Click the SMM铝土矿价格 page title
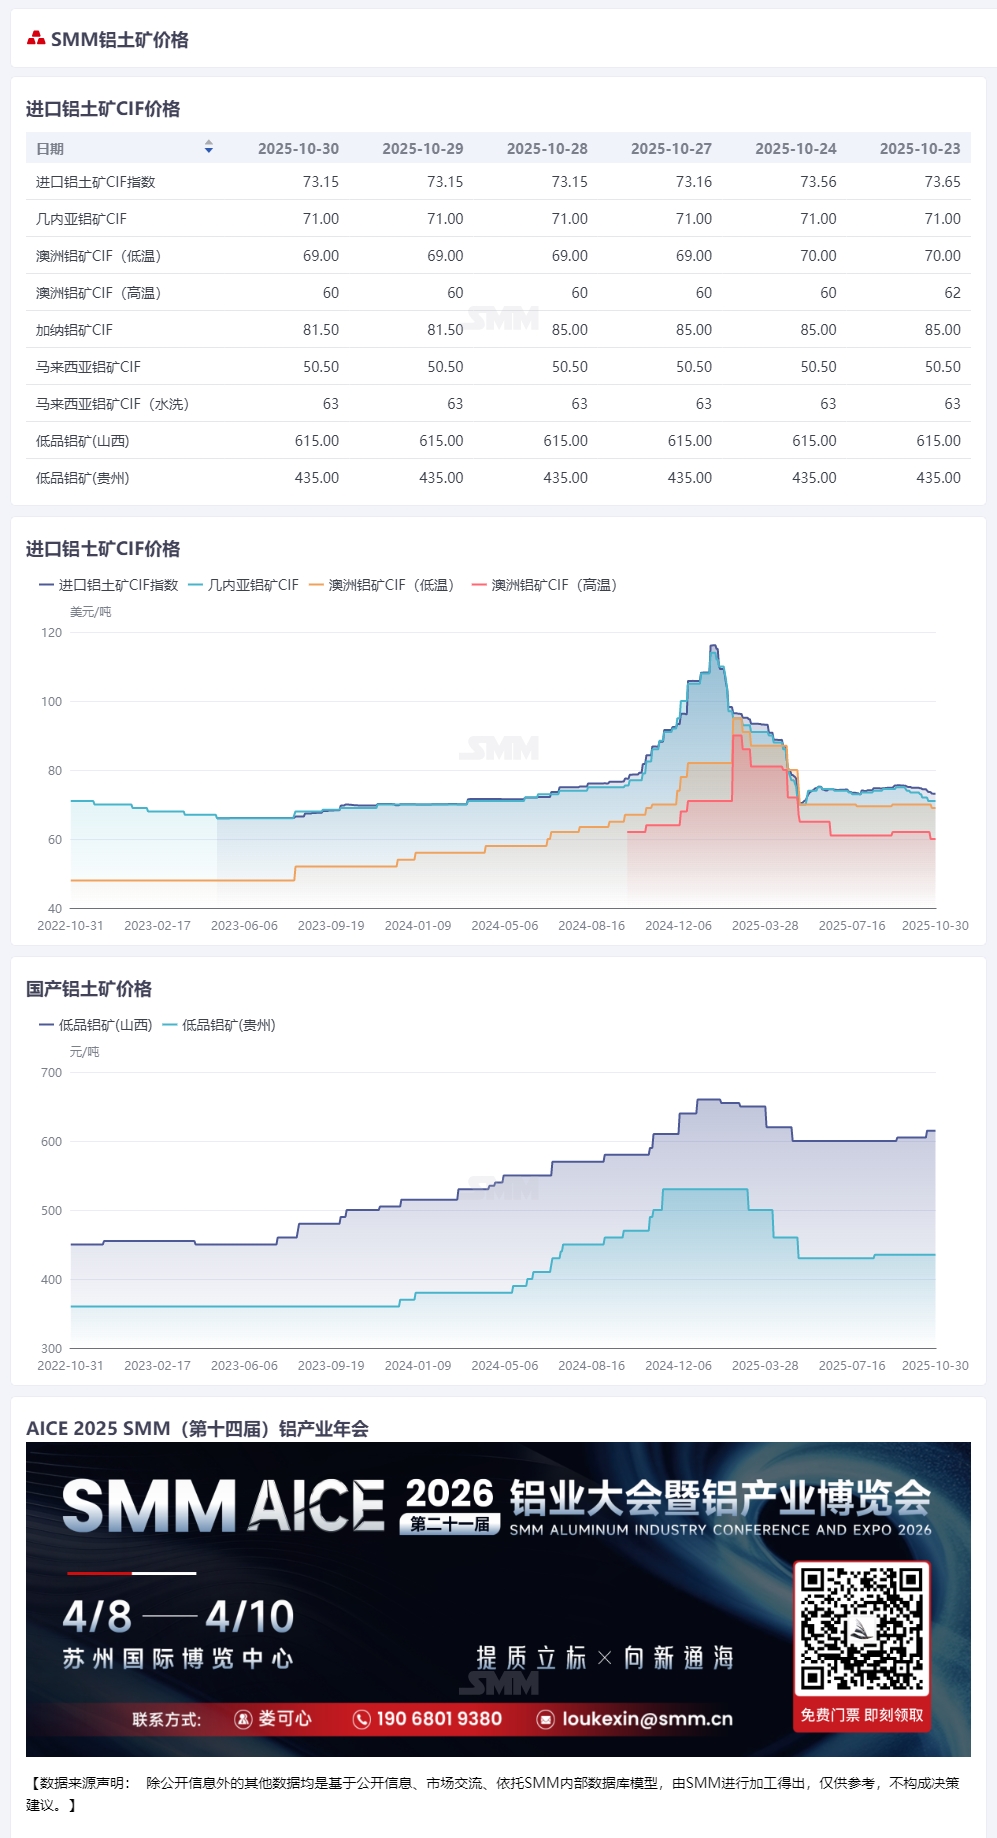 click(x=120, y=39)
